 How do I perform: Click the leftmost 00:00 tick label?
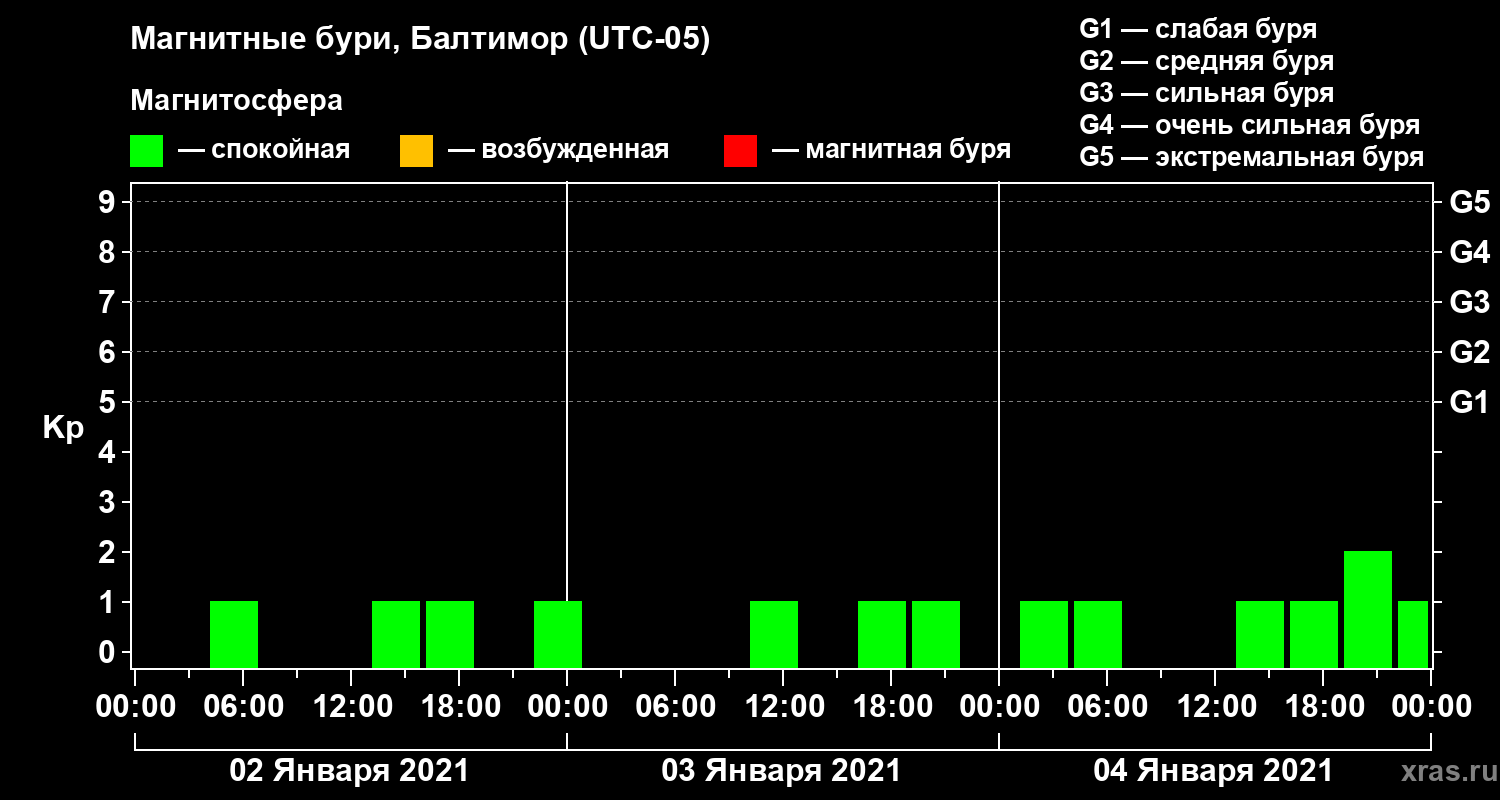134,707
